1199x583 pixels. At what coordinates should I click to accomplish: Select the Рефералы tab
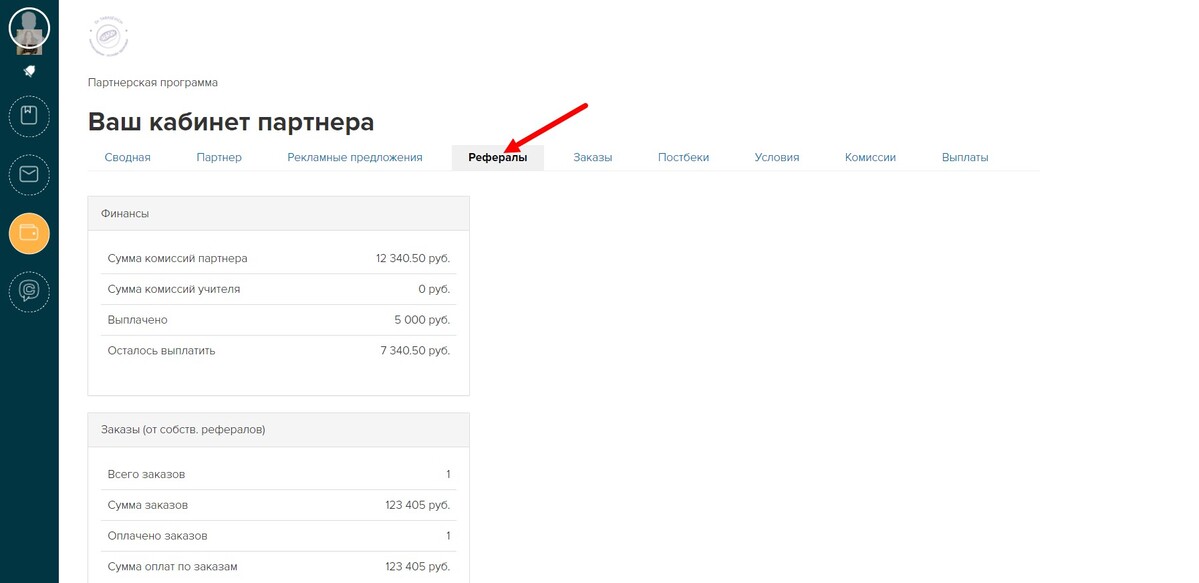click(498, 158)
